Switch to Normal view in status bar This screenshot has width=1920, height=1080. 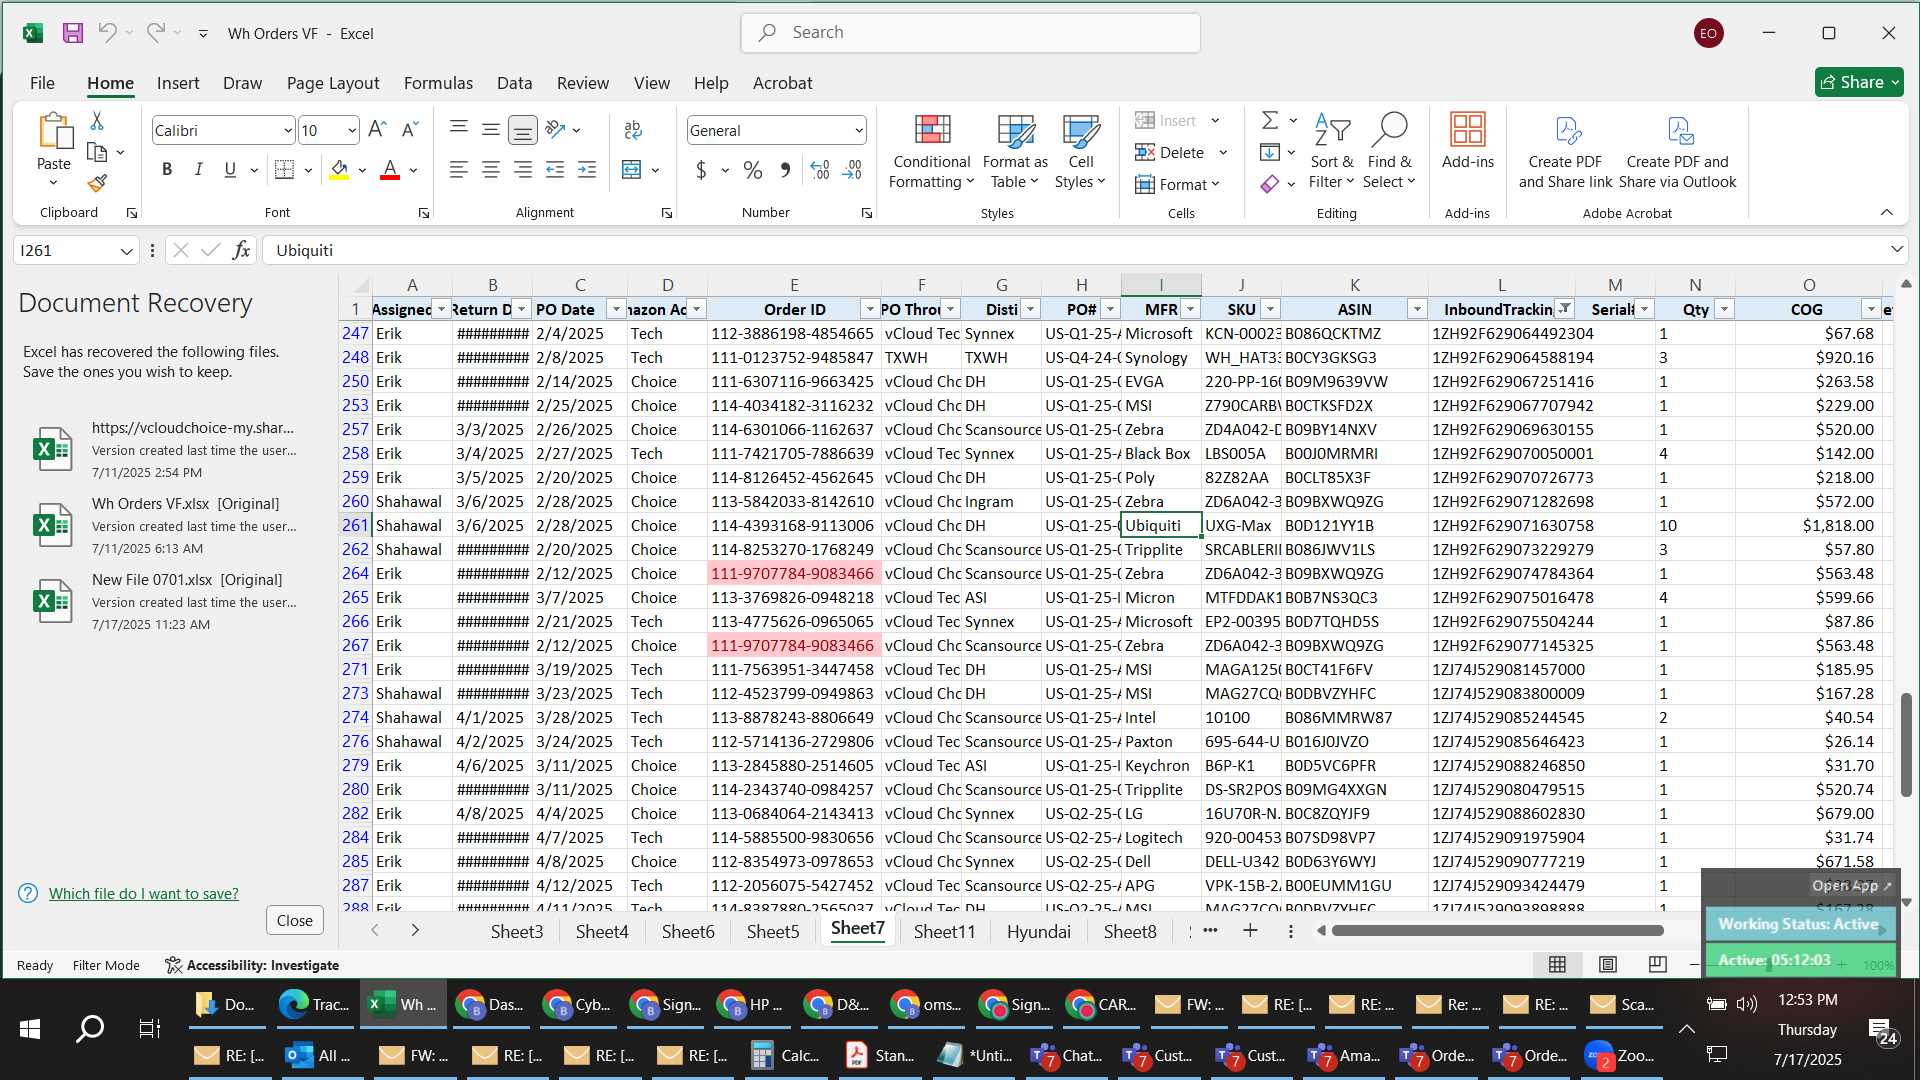[x=1557, y=964]
